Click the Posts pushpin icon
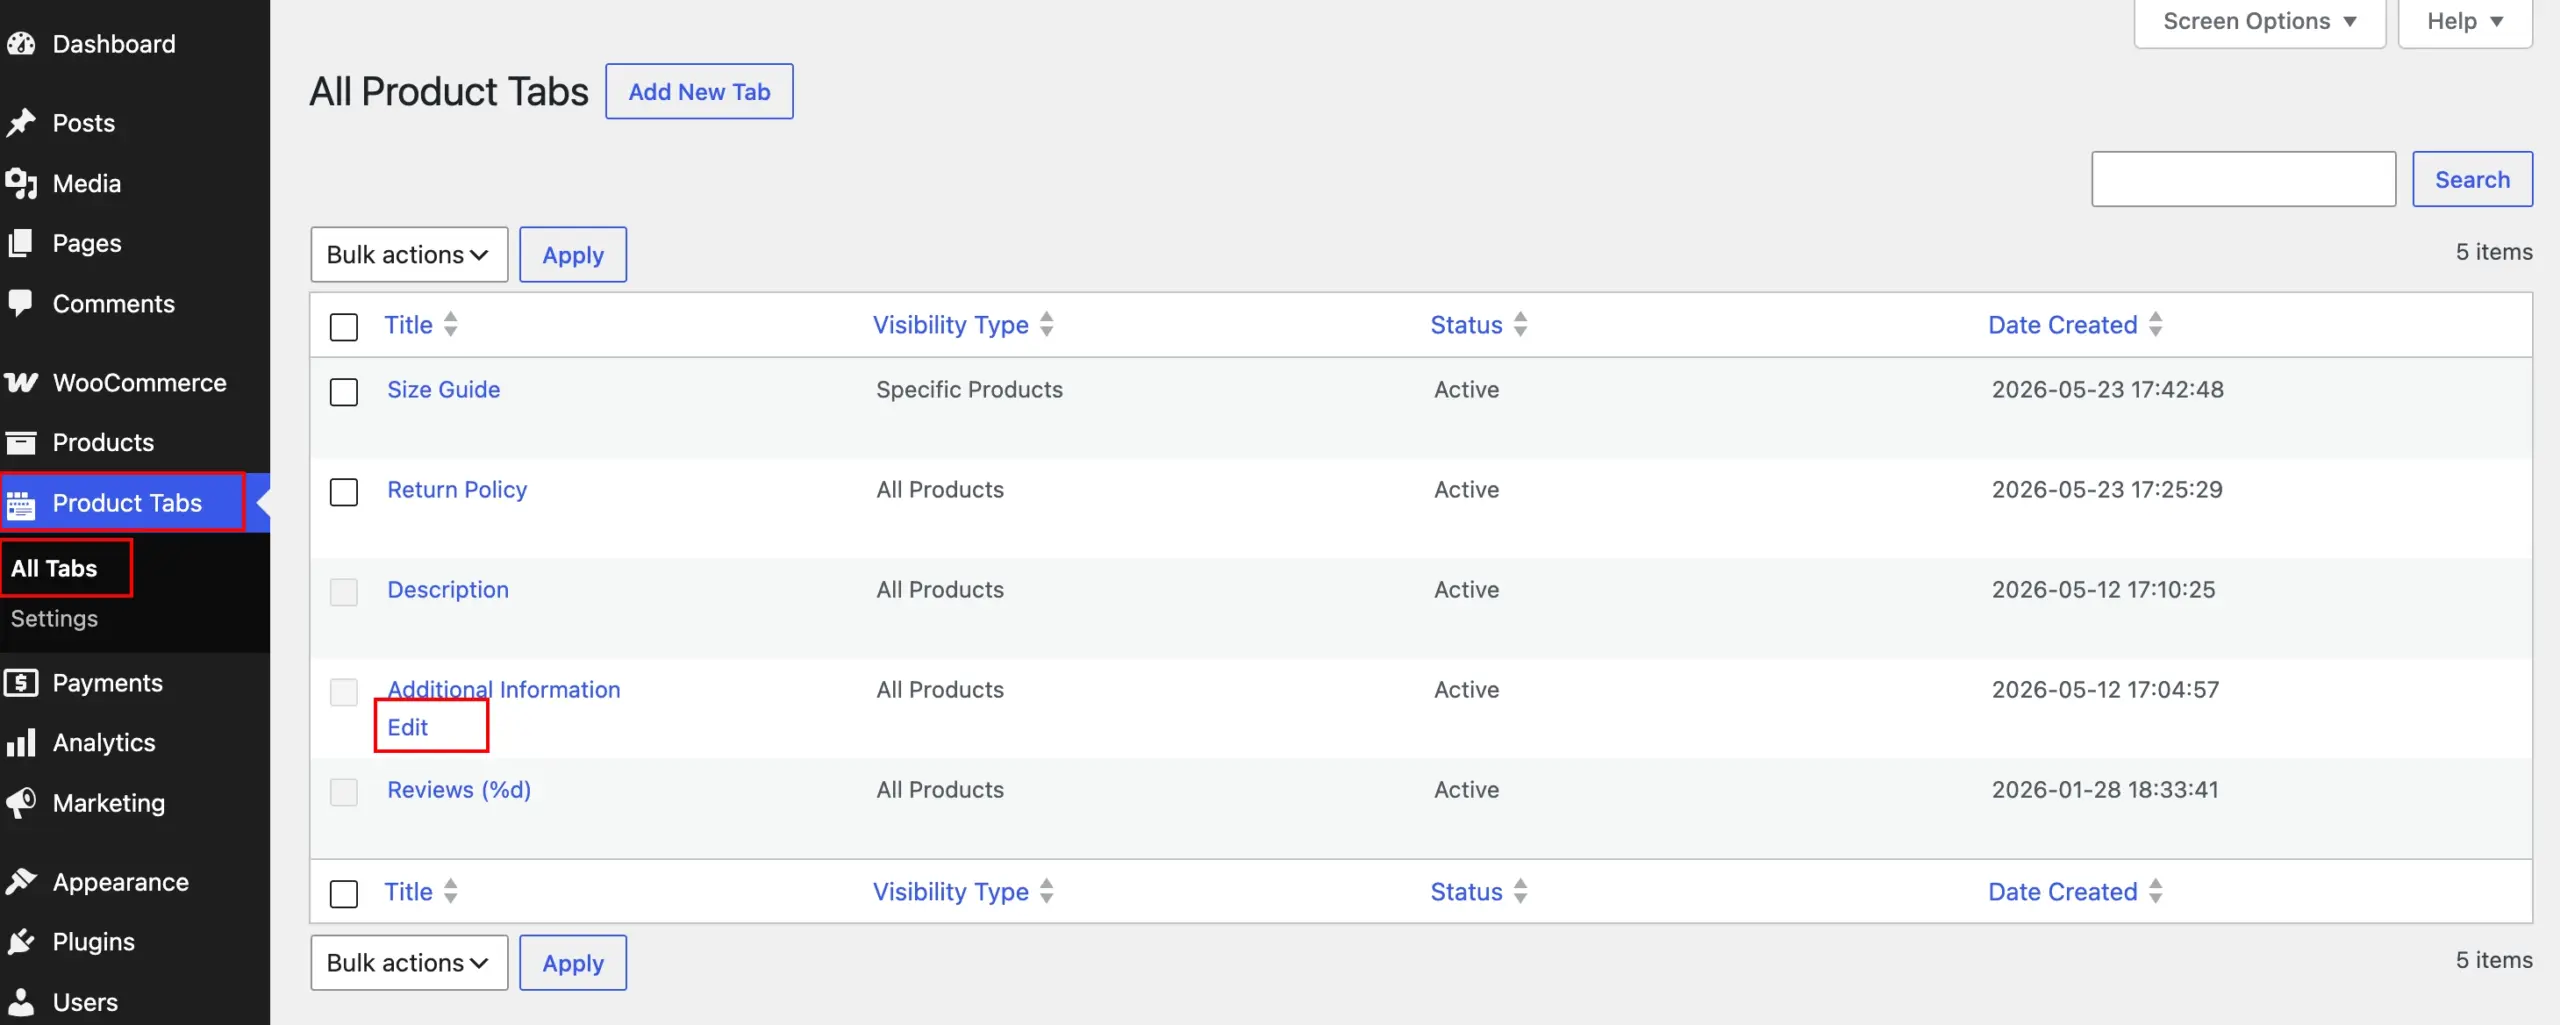2560x1025 pixels. point(21,123)
